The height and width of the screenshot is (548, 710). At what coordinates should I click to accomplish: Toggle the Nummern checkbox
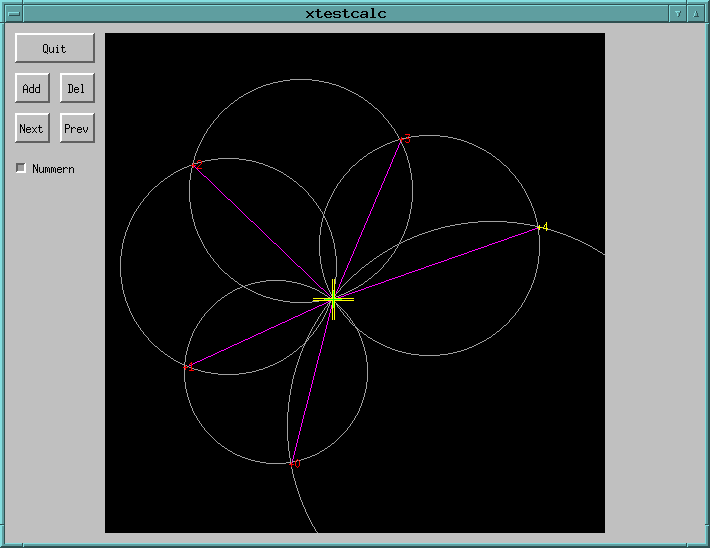tap(21, 168)
